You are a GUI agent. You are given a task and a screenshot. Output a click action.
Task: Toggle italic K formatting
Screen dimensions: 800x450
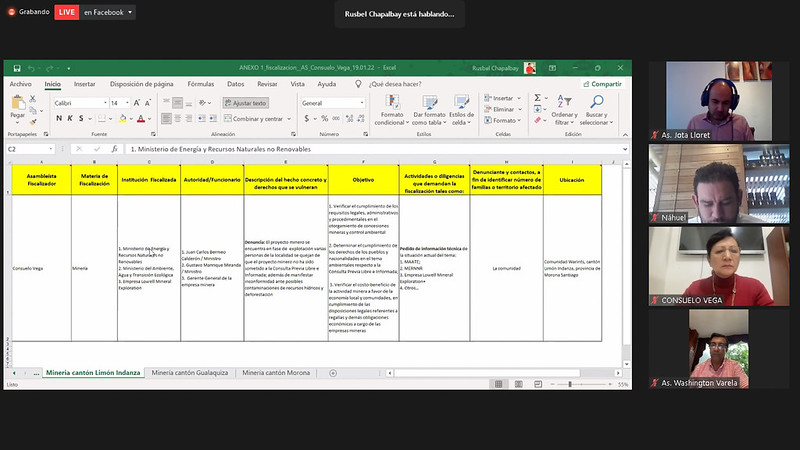coord(70,118)
